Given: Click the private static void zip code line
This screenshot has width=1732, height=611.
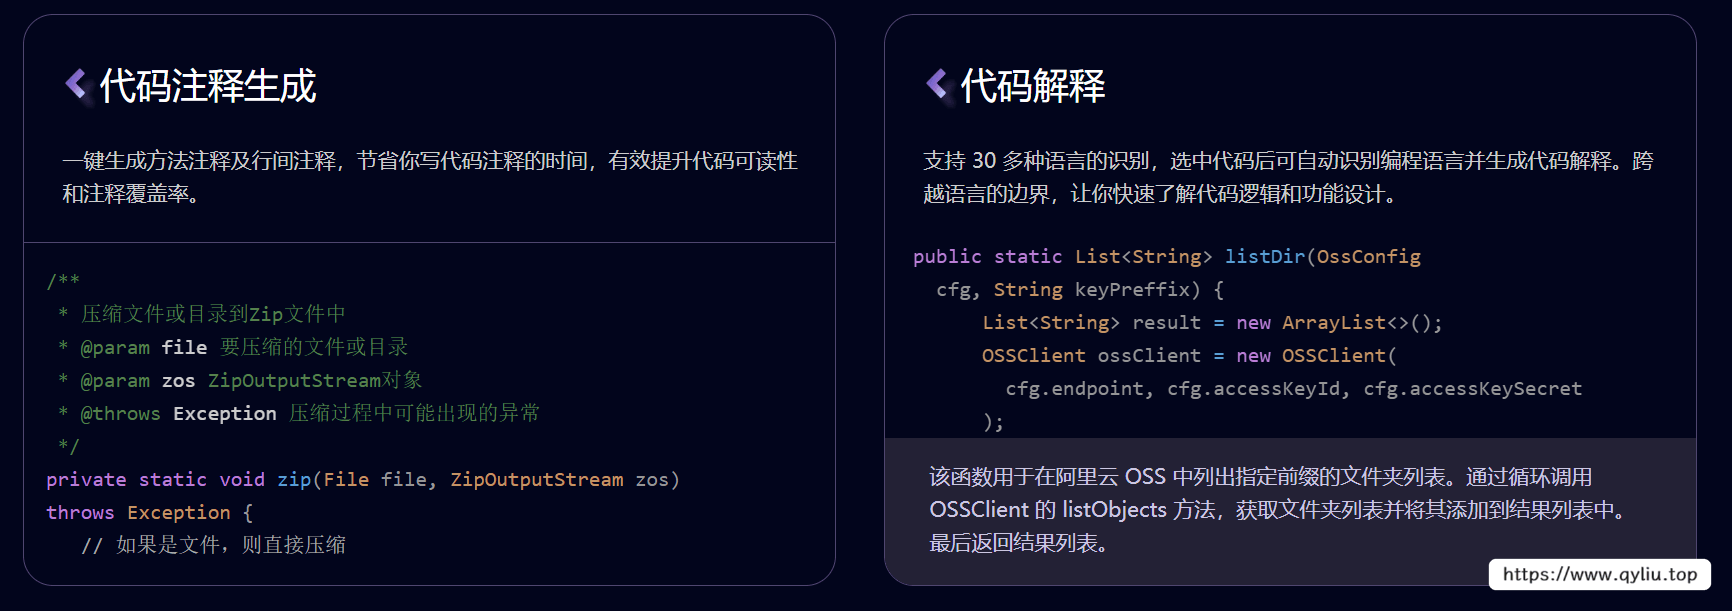Looking at the screenshot, I should (x=363, y=480).
